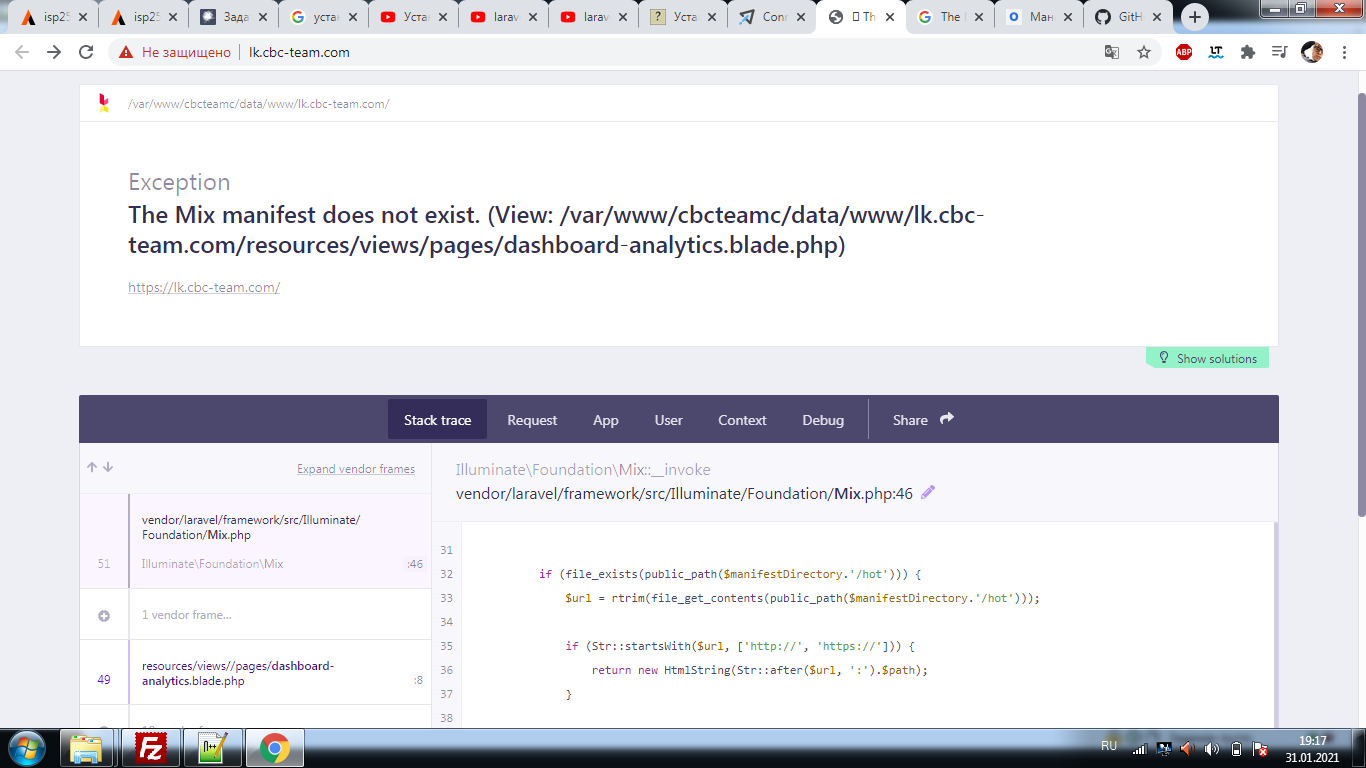Click code line 36 return new HtmlString
Image resolution: width=1366 pixels, height=768 pixels.
pos(760,670)
